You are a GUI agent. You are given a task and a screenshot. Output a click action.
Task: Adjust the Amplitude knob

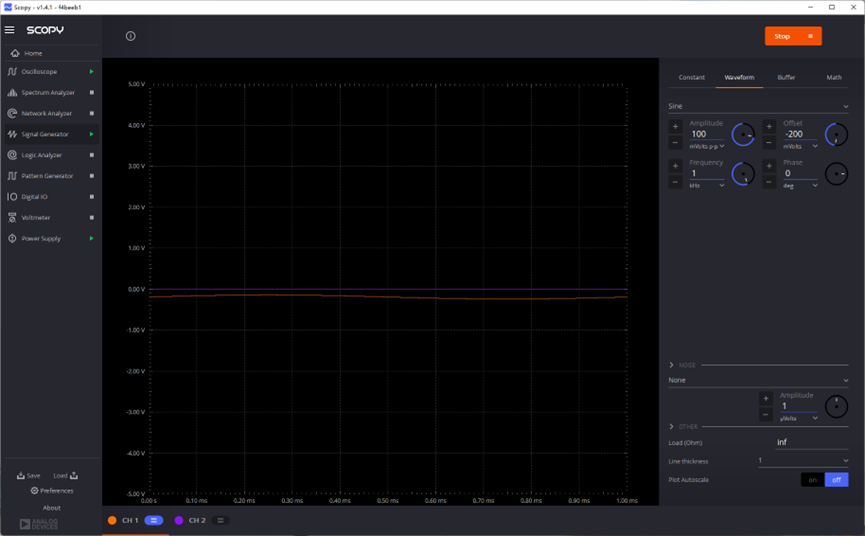click(x=743, y=135)
